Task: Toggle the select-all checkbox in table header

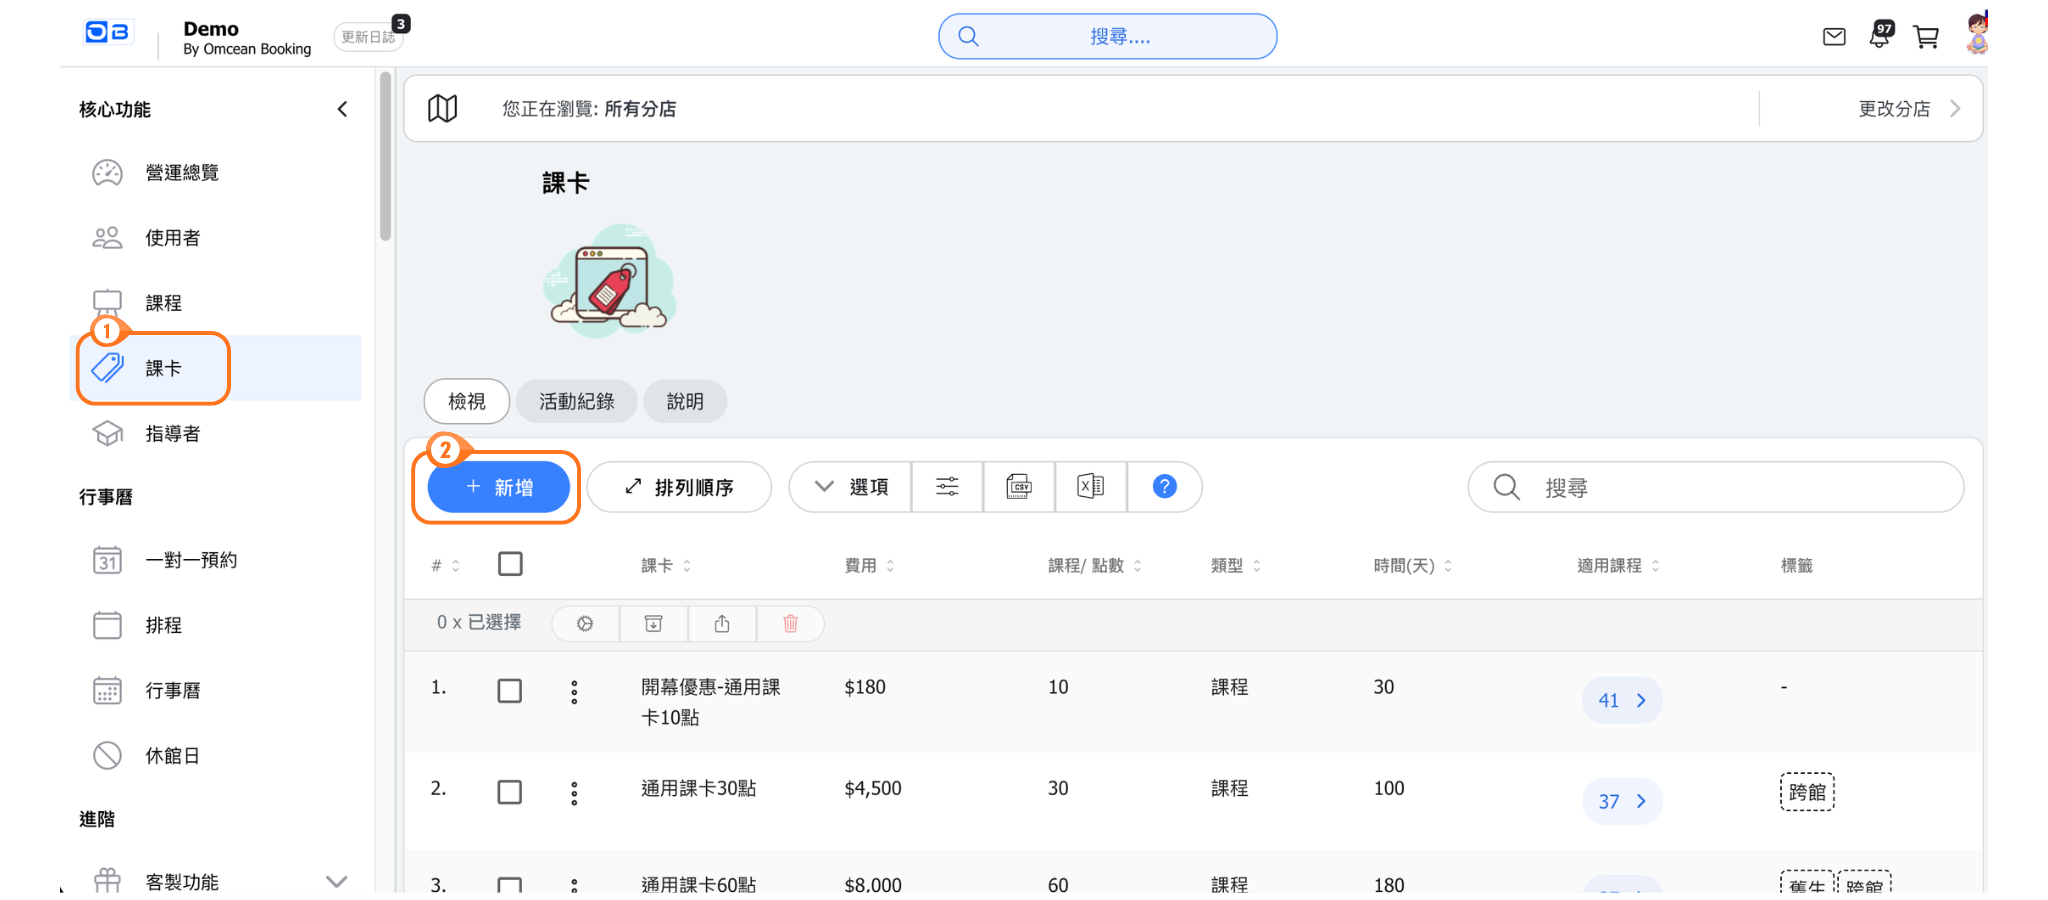Action: [x=510, y=564]
